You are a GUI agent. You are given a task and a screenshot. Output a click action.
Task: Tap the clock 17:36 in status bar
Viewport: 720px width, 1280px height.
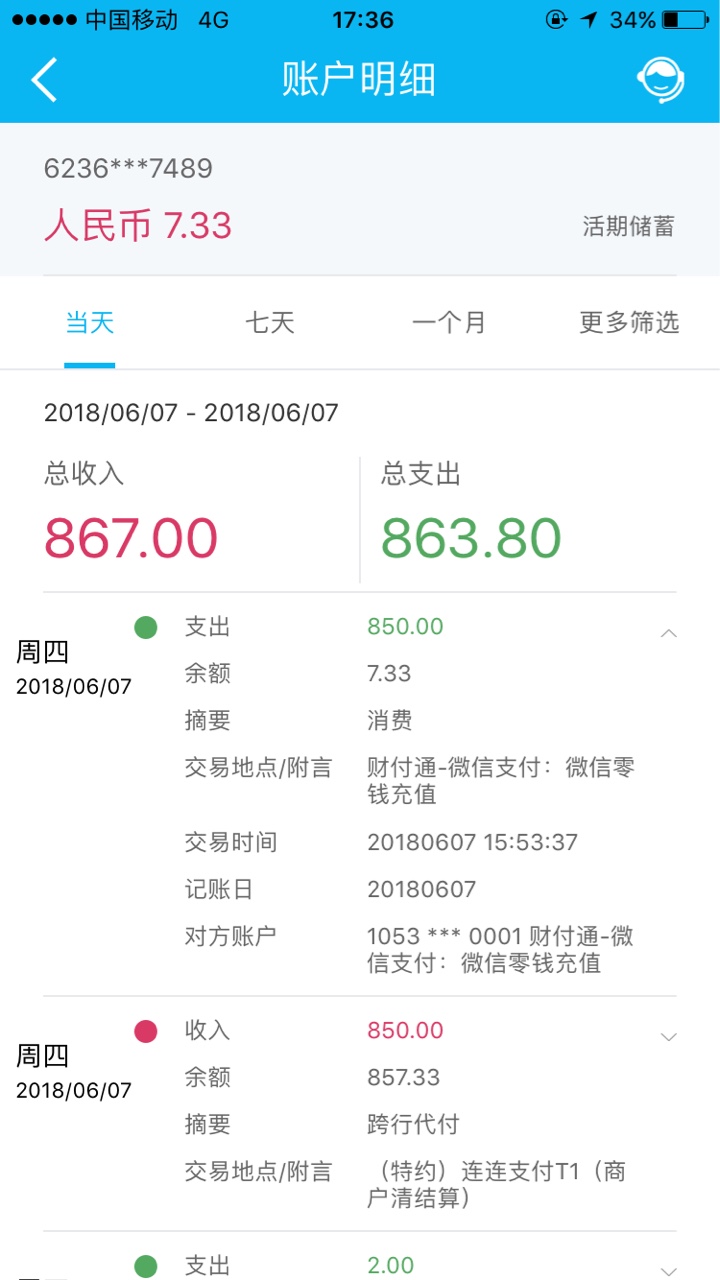pyautogui.click(x=362, y=20)
